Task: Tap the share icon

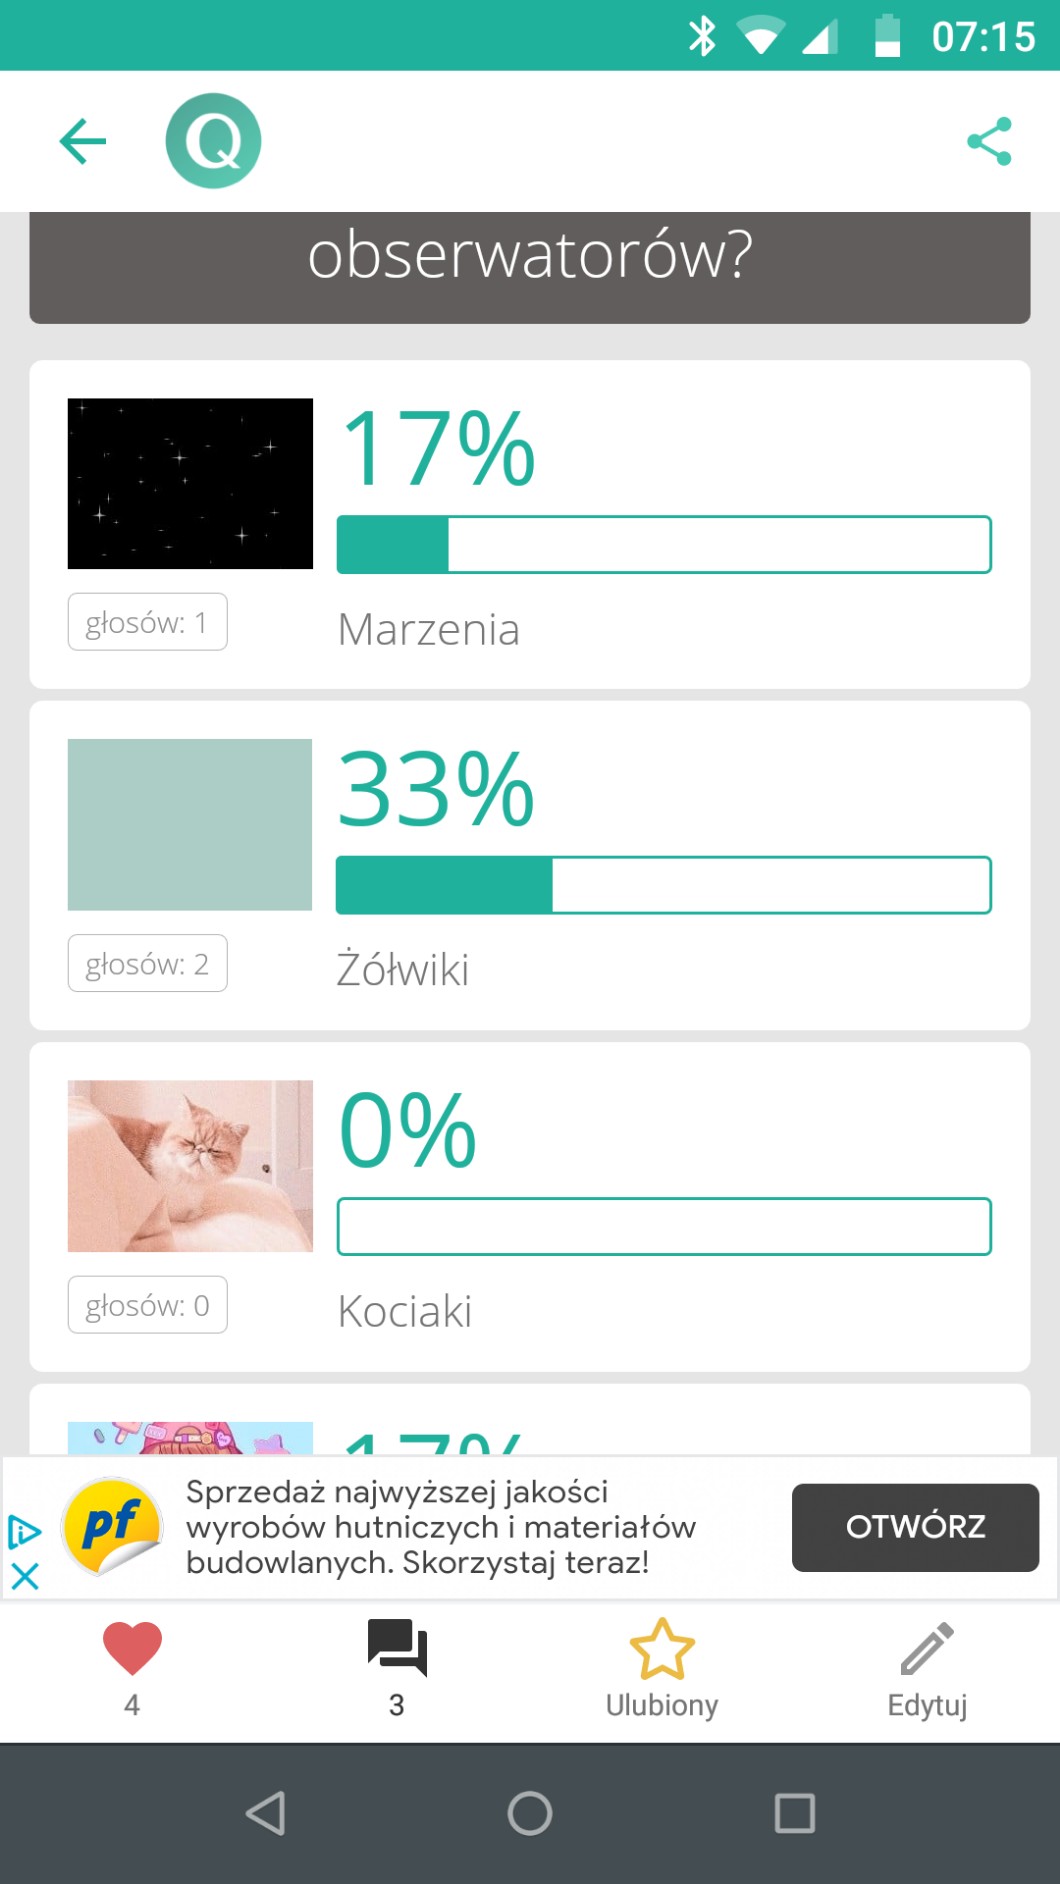Action: (x=989, y=141)
